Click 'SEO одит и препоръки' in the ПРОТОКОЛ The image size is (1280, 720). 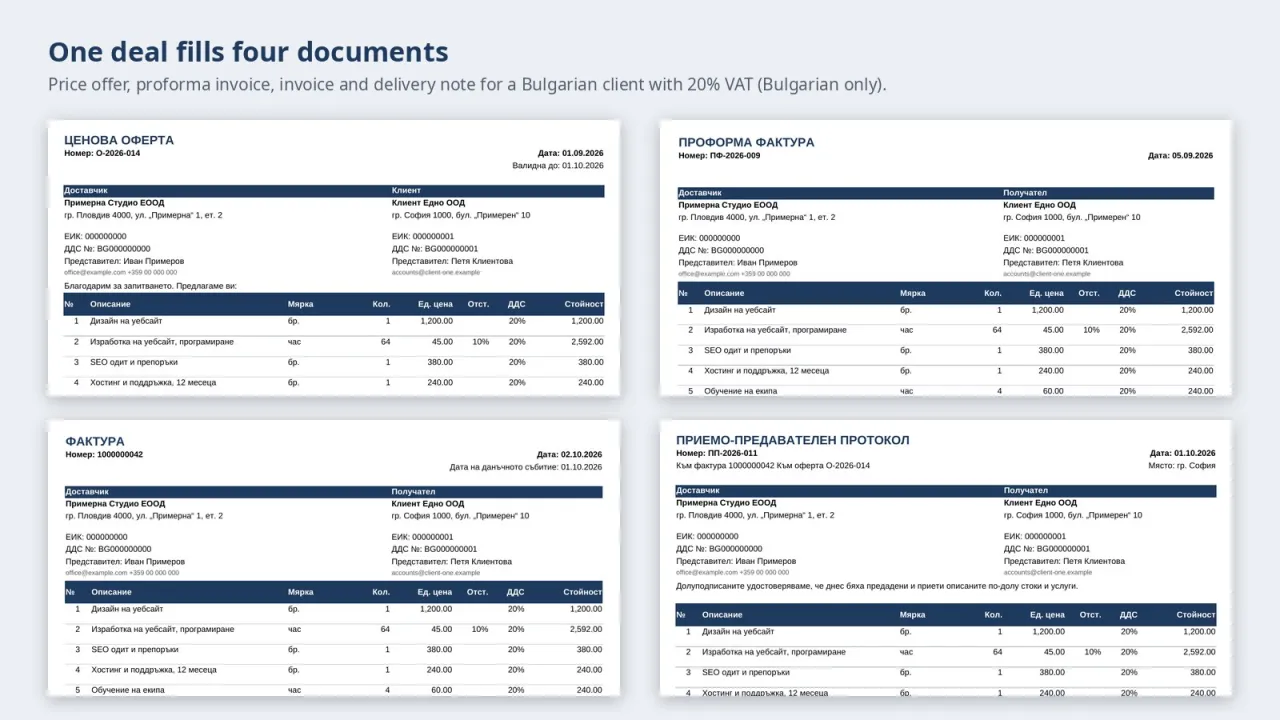[x=746, y=672]
